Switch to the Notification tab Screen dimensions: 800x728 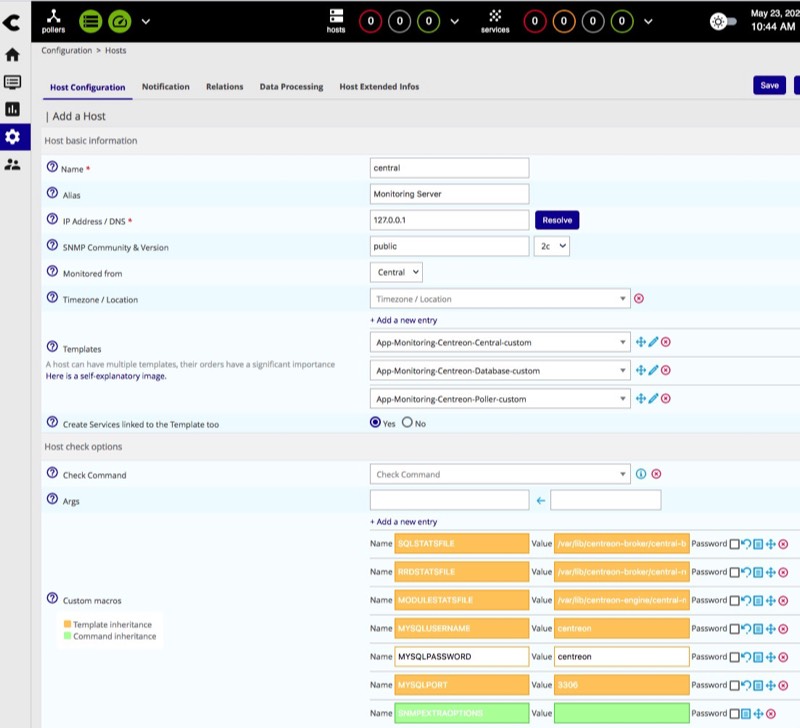[165, 87]
